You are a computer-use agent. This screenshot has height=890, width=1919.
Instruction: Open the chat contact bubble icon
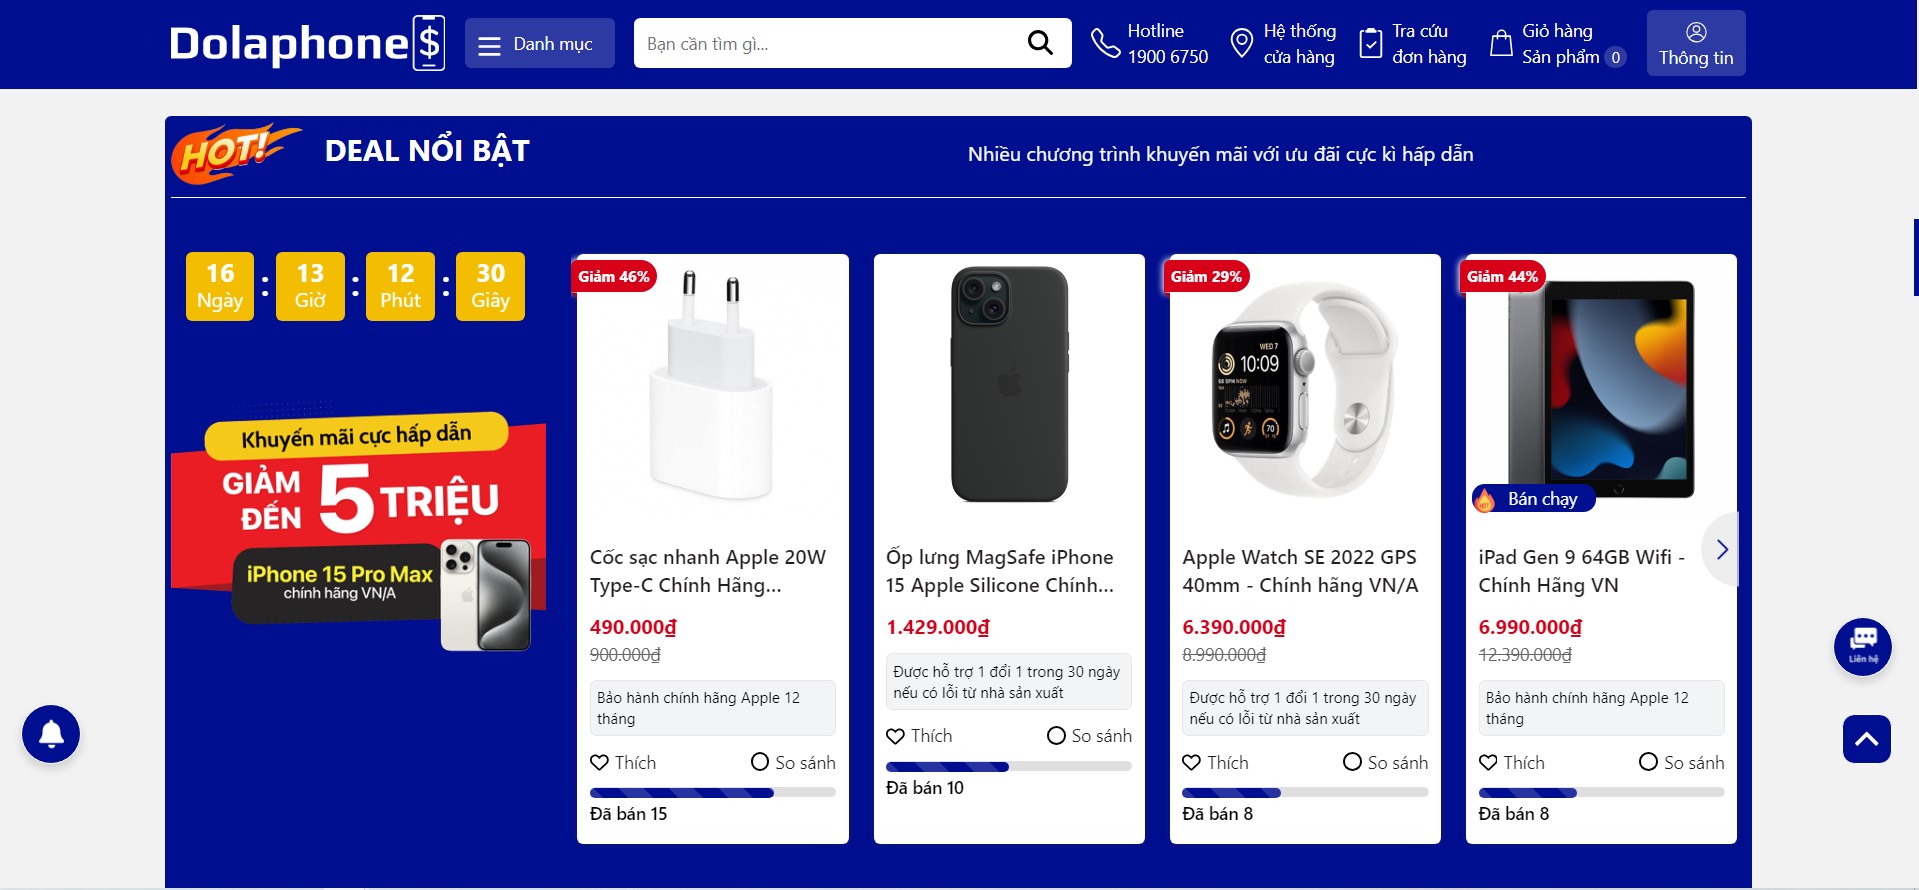[x=1862, y=646]
